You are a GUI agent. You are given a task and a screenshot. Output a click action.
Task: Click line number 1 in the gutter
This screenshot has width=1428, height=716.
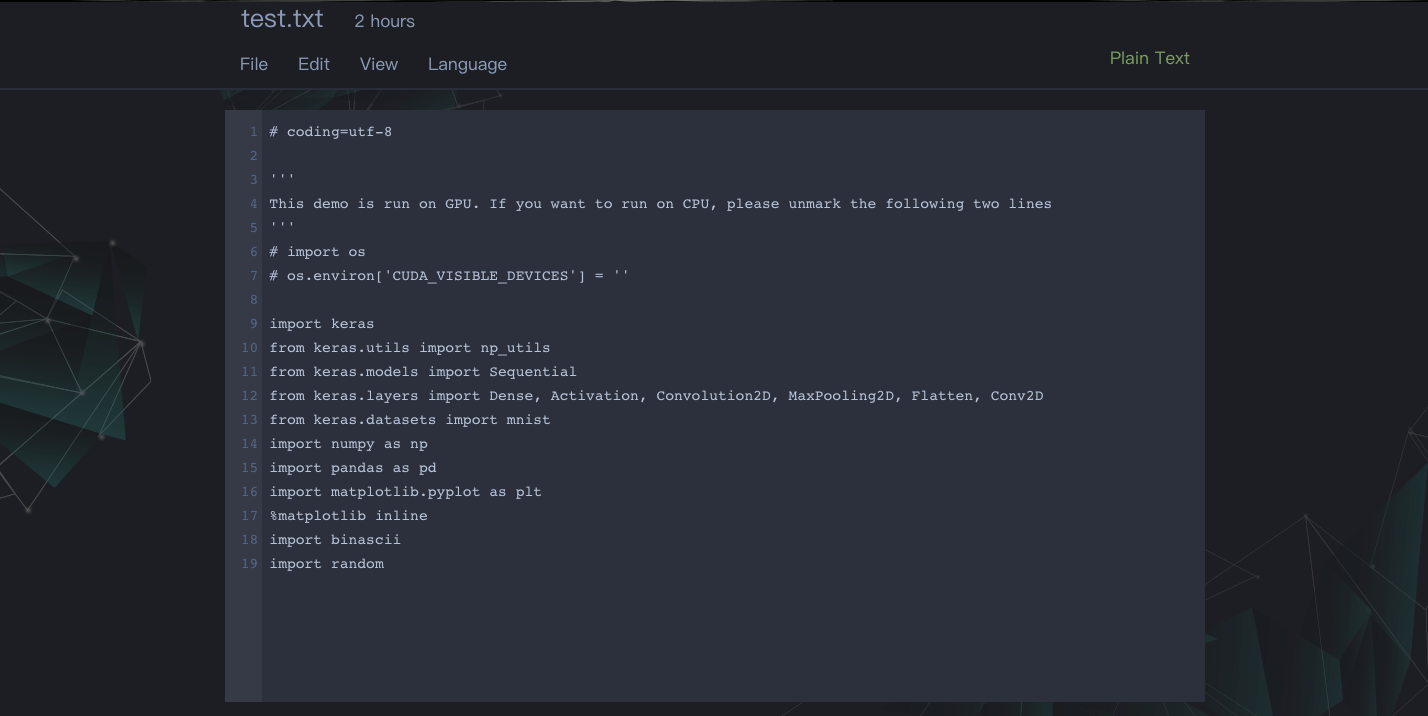253,132
